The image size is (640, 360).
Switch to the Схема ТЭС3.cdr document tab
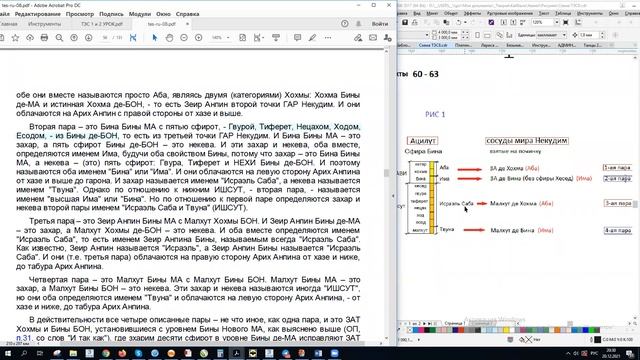click(433, 45)
